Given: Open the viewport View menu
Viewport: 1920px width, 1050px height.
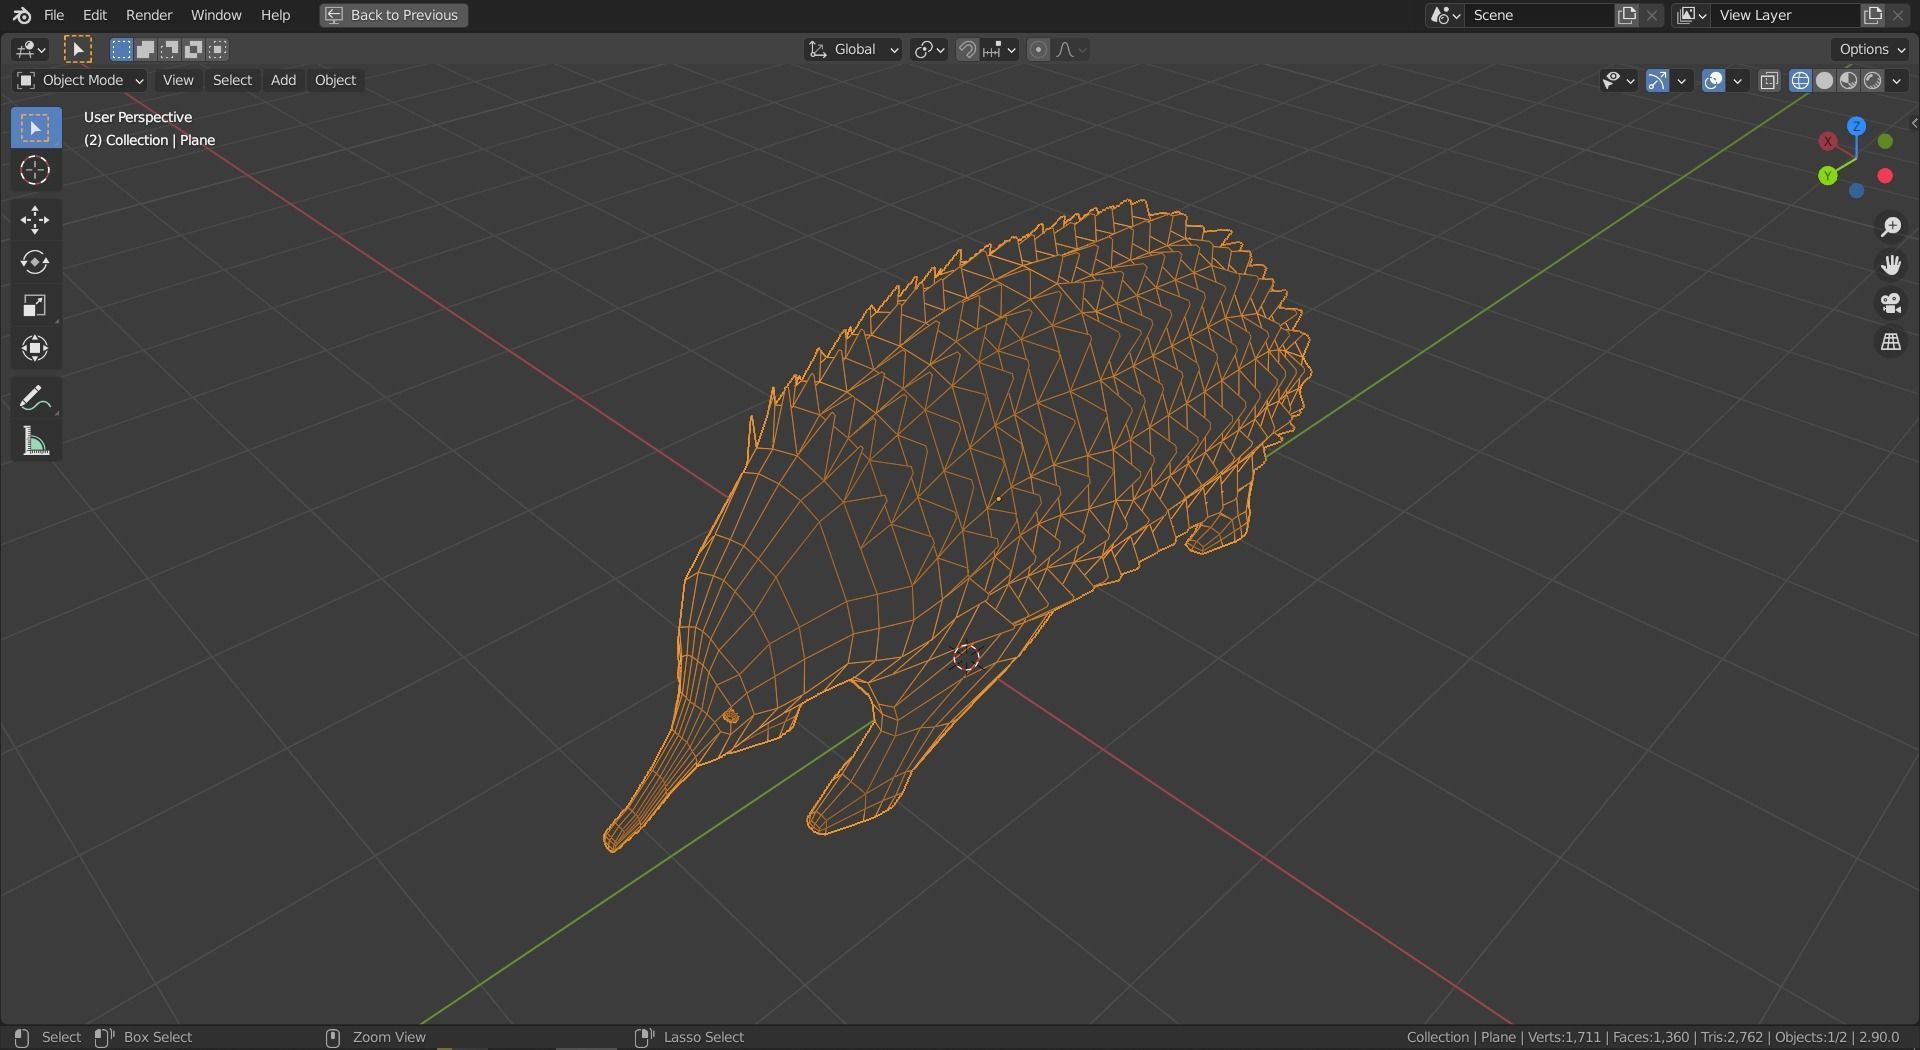Looking at the screenshot, I should (178, 80).
